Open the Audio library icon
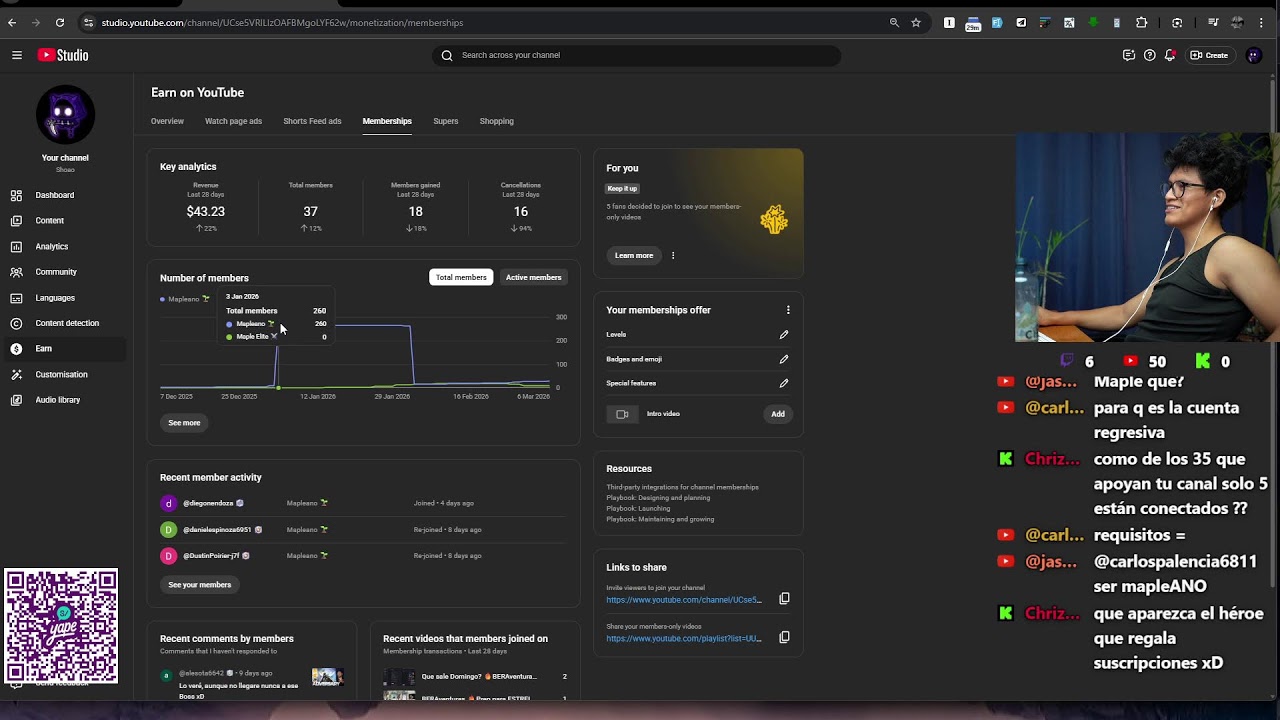This screenshot has width=1280, height=720. [16, 400]
